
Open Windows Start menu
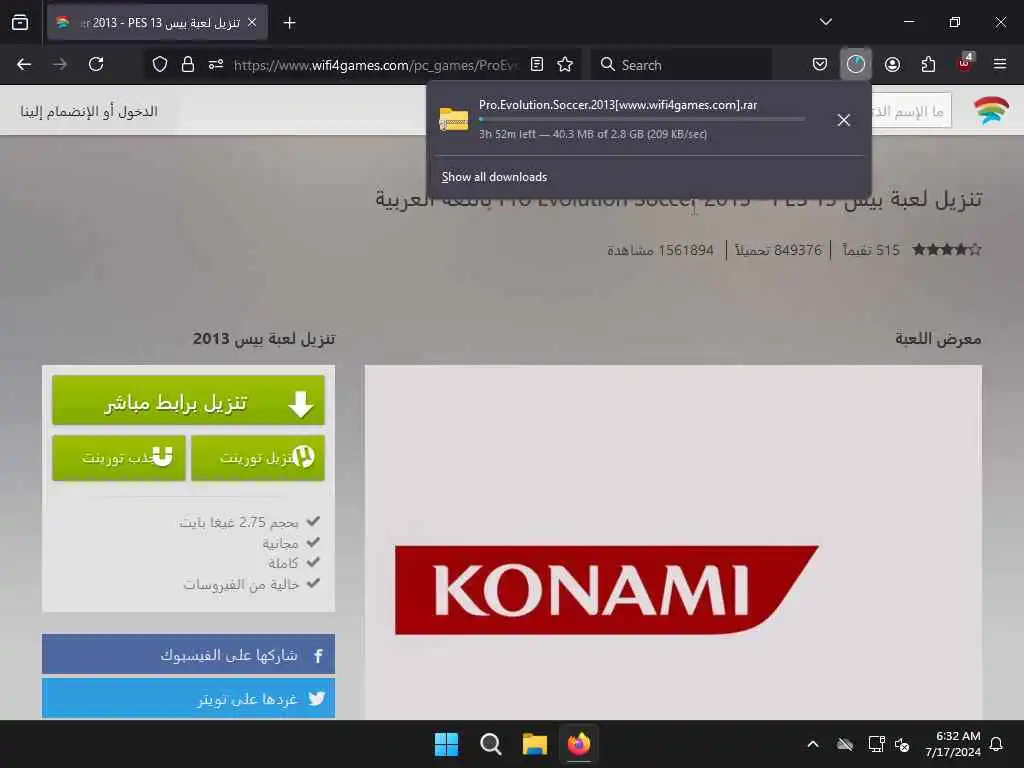pyautogui.click(x=447, y=744)
